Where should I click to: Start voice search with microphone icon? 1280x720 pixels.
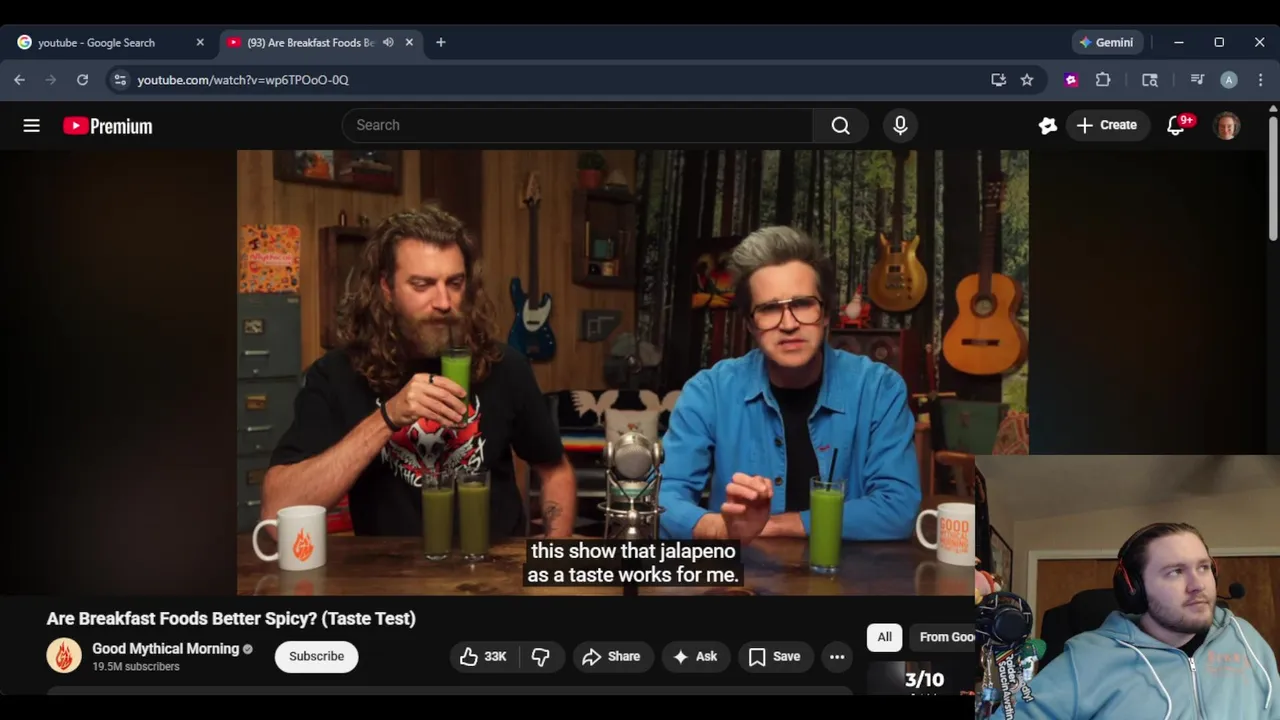click(x=900, y=125)
